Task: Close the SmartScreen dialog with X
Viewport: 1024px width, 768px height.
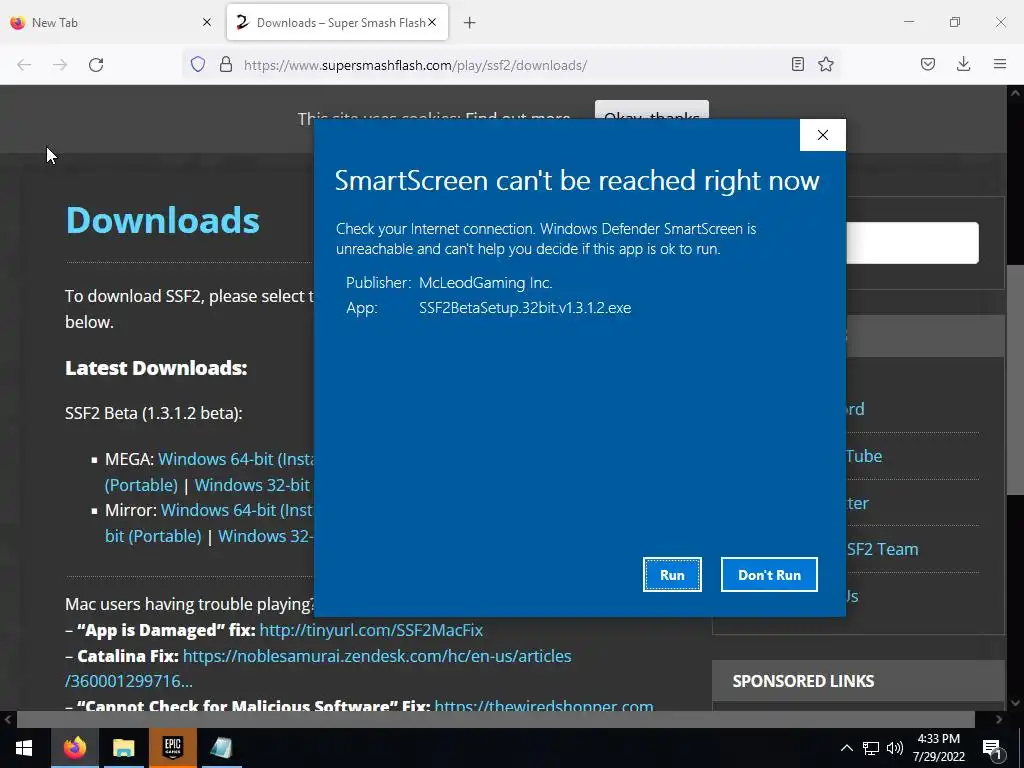Action: (823, 135)
